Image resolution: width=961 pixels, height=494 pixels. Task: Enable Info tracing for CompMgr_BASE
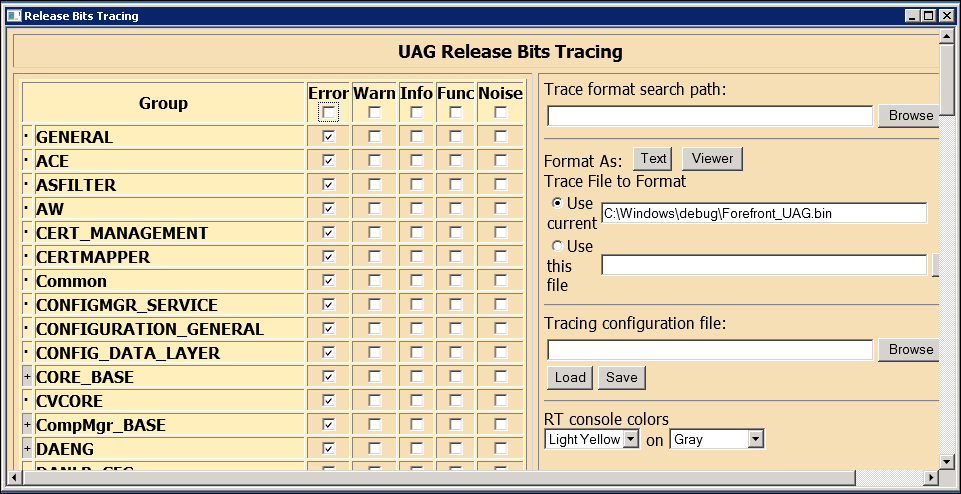(417, 424)
